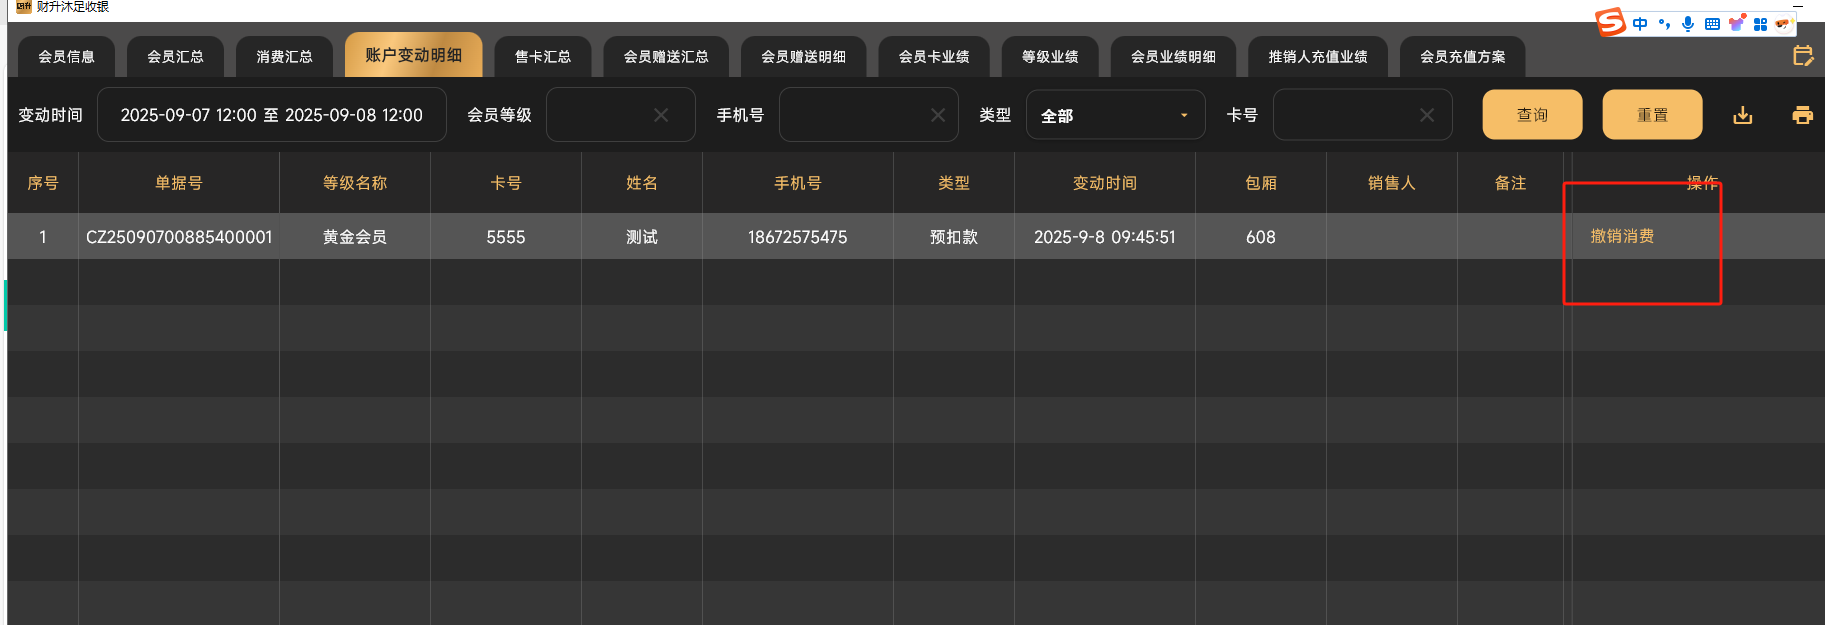Click the 备注 column header
This screenshot has height=625, width=1825.
(x=1510, y=183)
